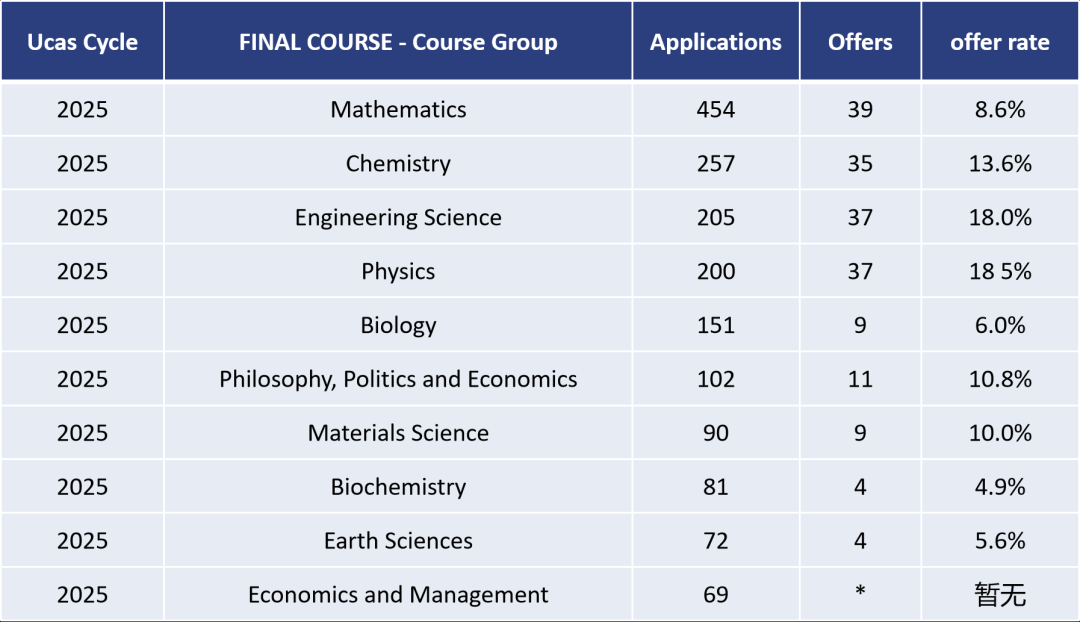Click the Offers column header

click(860, 42)
